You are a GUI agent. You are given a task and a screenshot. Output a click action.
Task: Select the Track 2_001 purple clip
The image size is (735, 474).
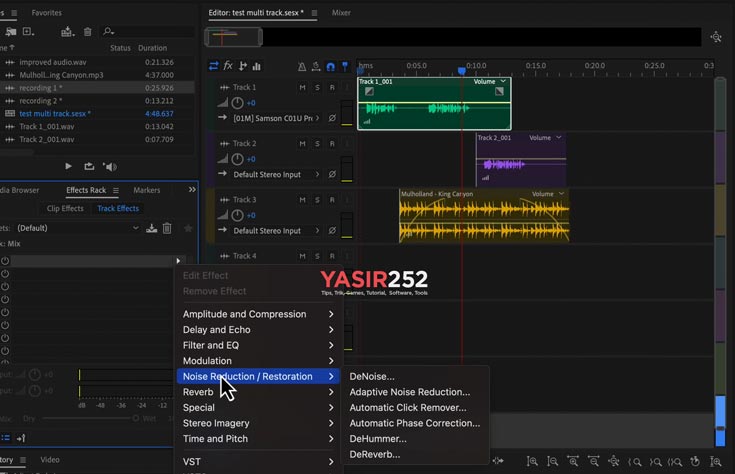tap(521, 160)
